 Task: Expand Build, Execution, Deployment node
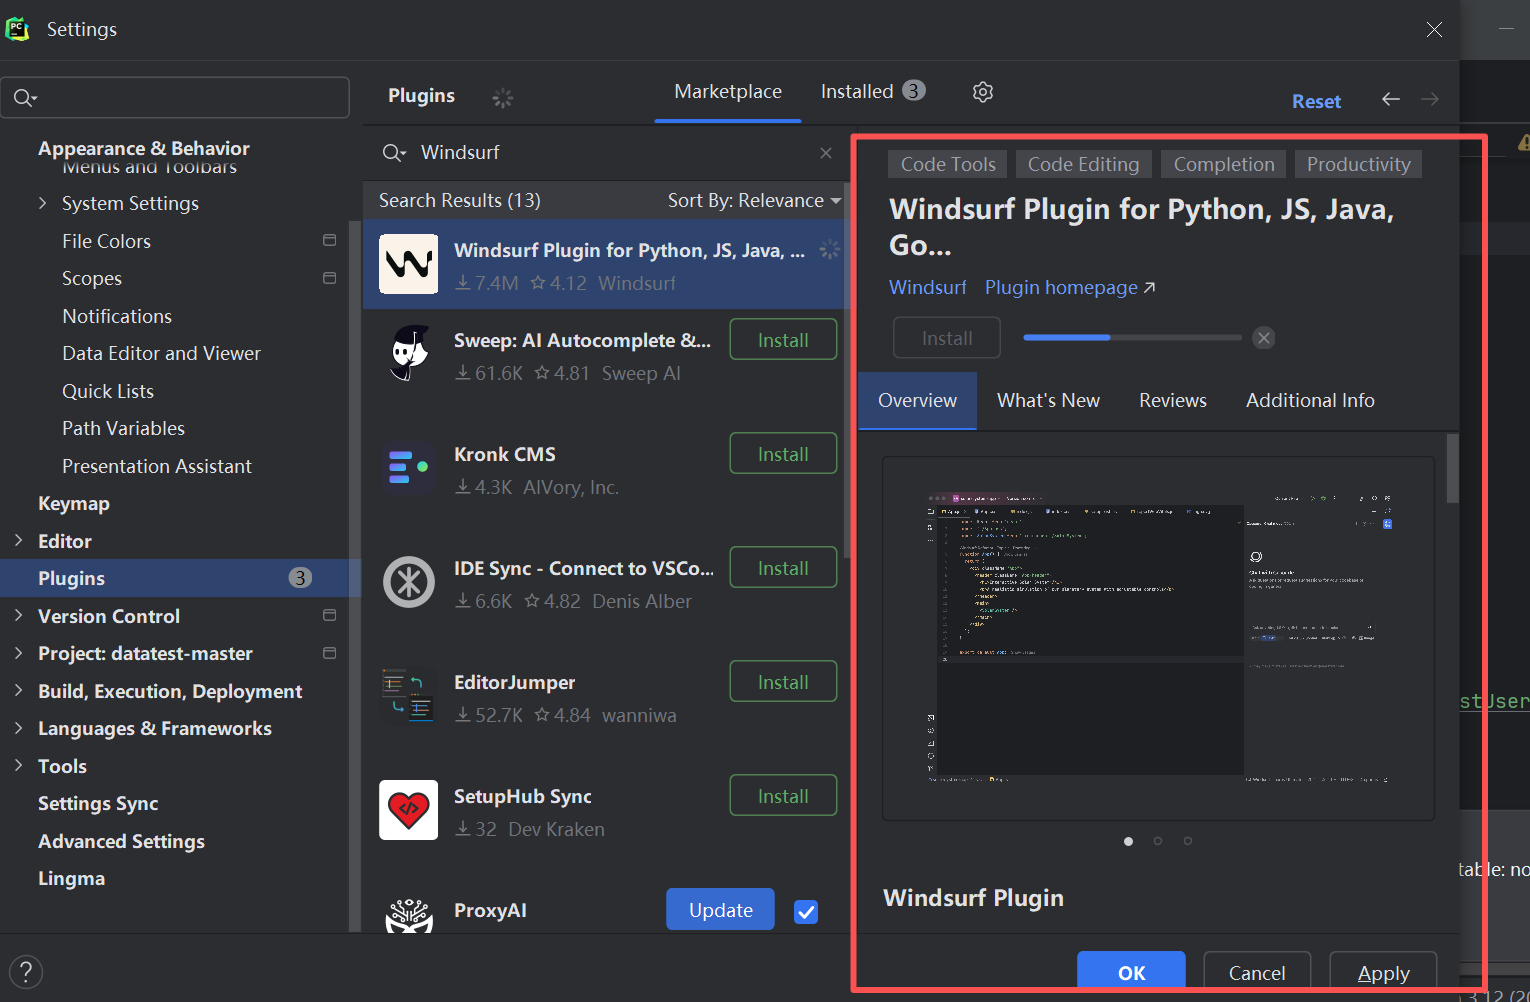click(x=18, y=691)
